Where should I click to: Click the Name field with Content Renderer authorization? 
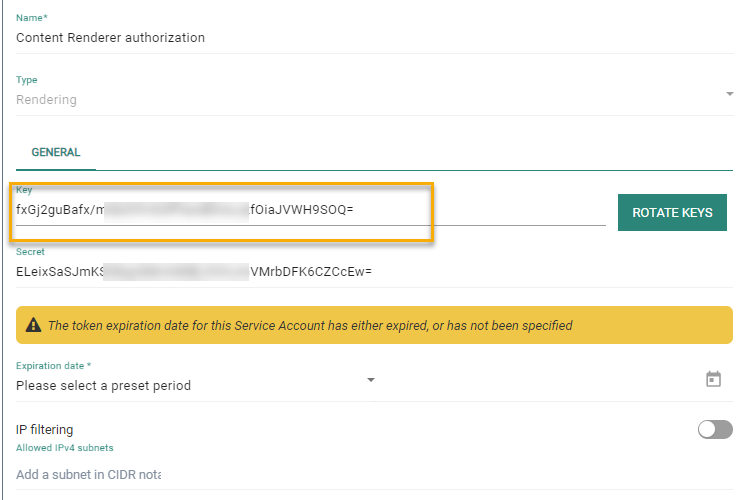pyautogui.click(x=110, y=38)
